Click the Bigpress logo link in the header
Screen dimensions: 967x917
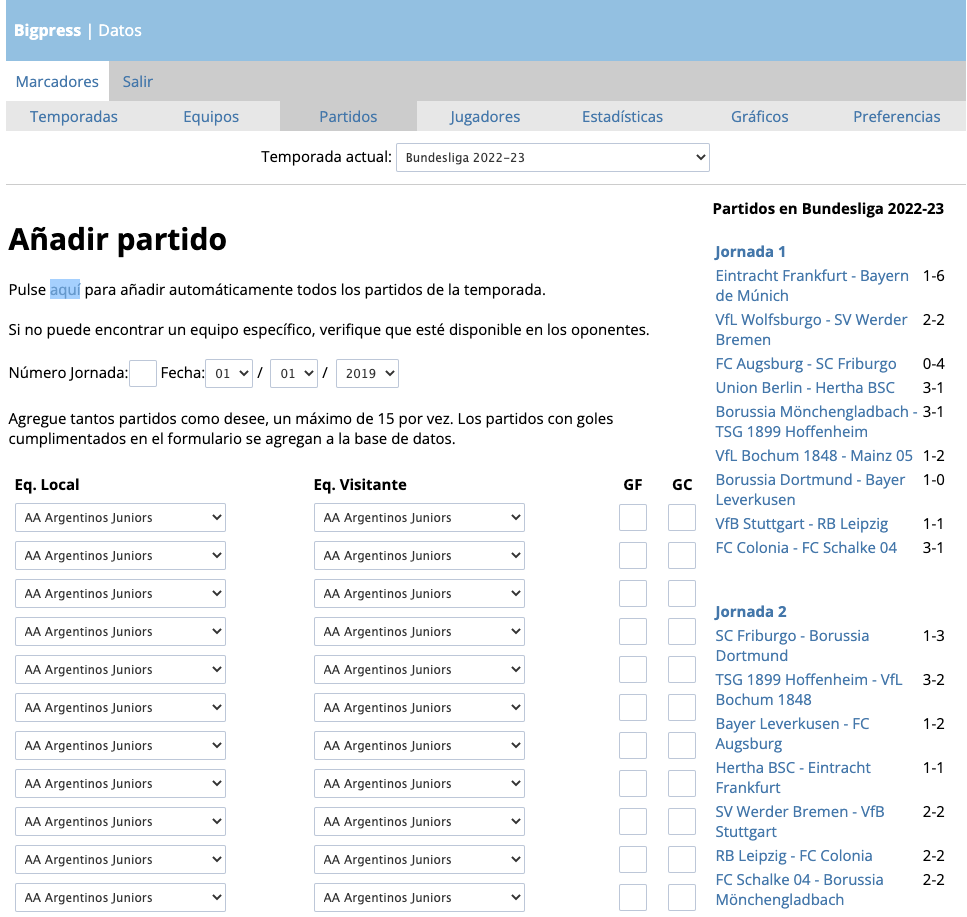[47, 31]
